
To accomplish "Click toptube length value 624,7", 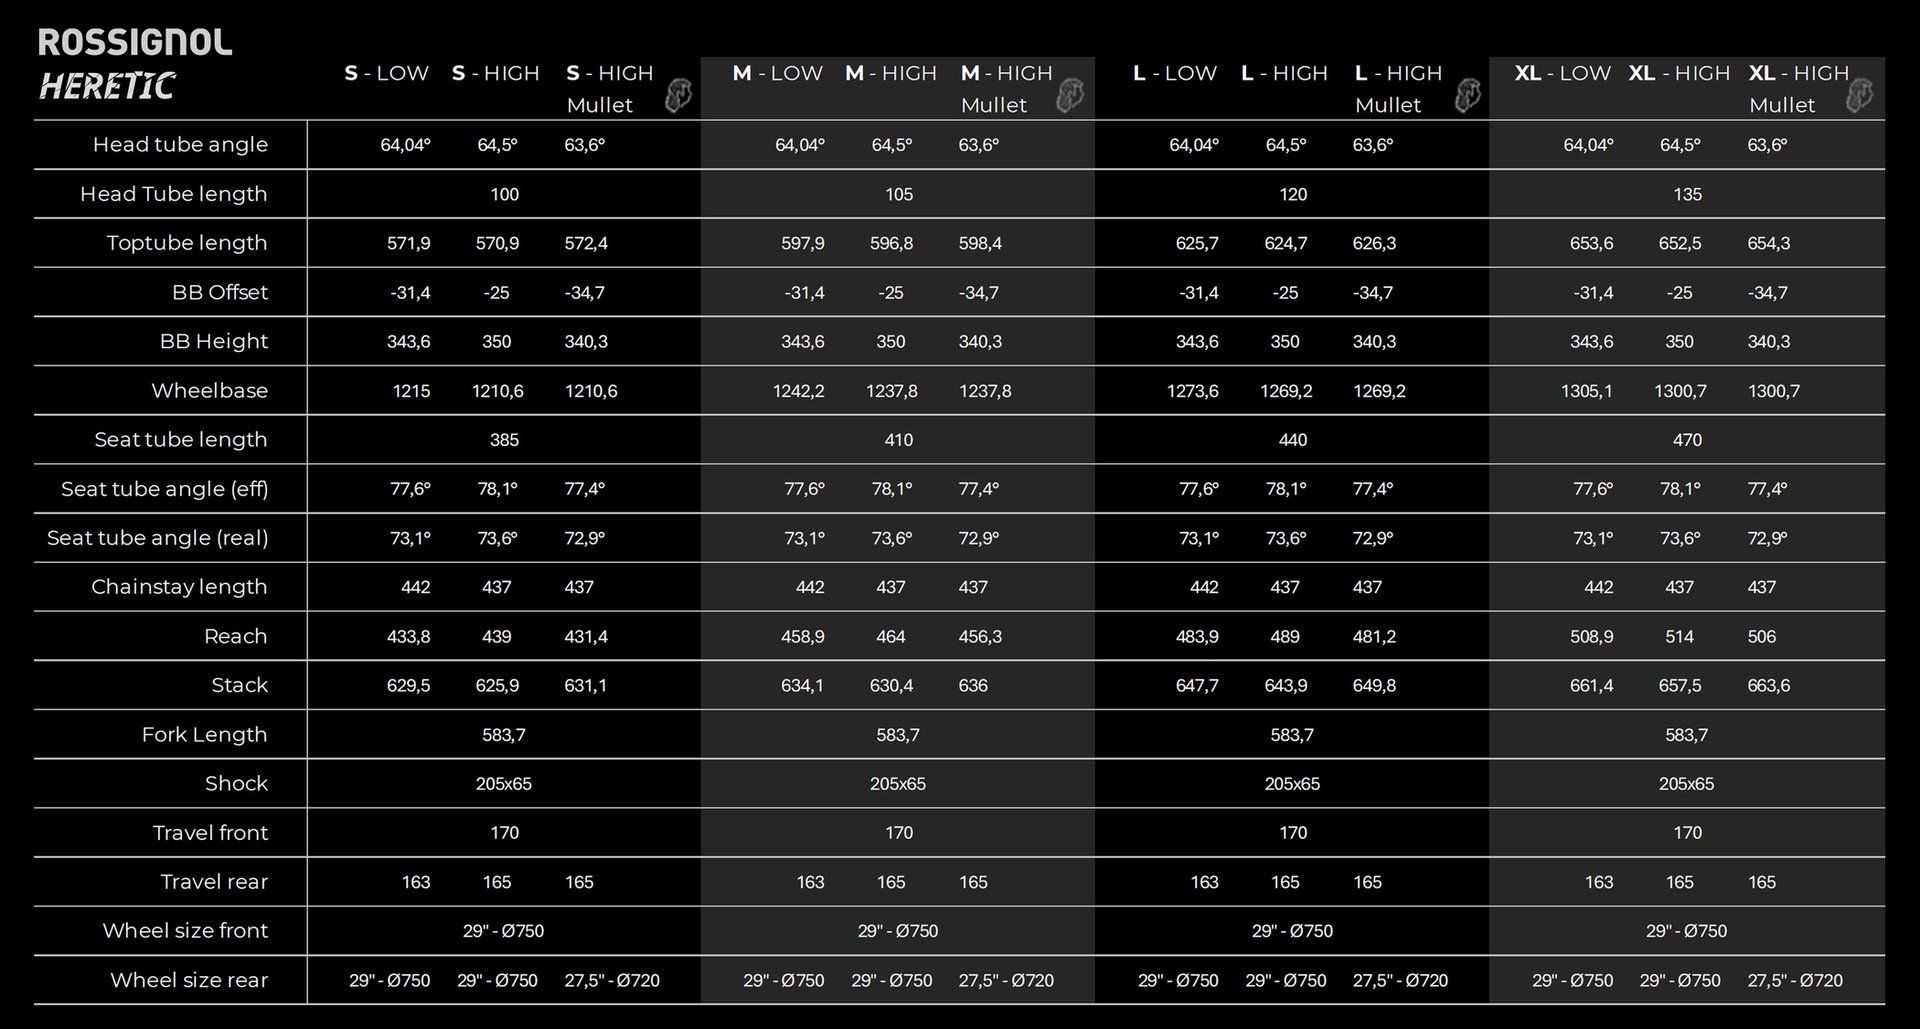I will coord(1286,243).
